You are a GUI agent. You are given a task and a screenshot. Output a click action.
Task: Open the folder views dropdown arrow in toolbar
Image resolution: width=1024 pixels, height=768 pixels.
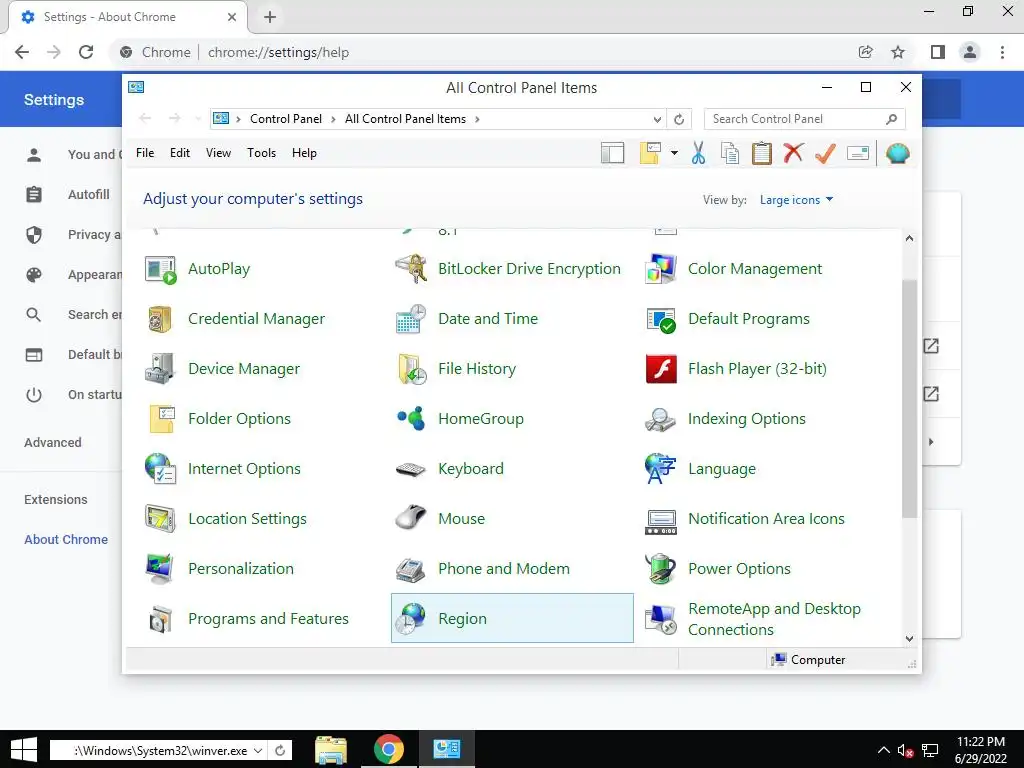click(x=674, y=153)
